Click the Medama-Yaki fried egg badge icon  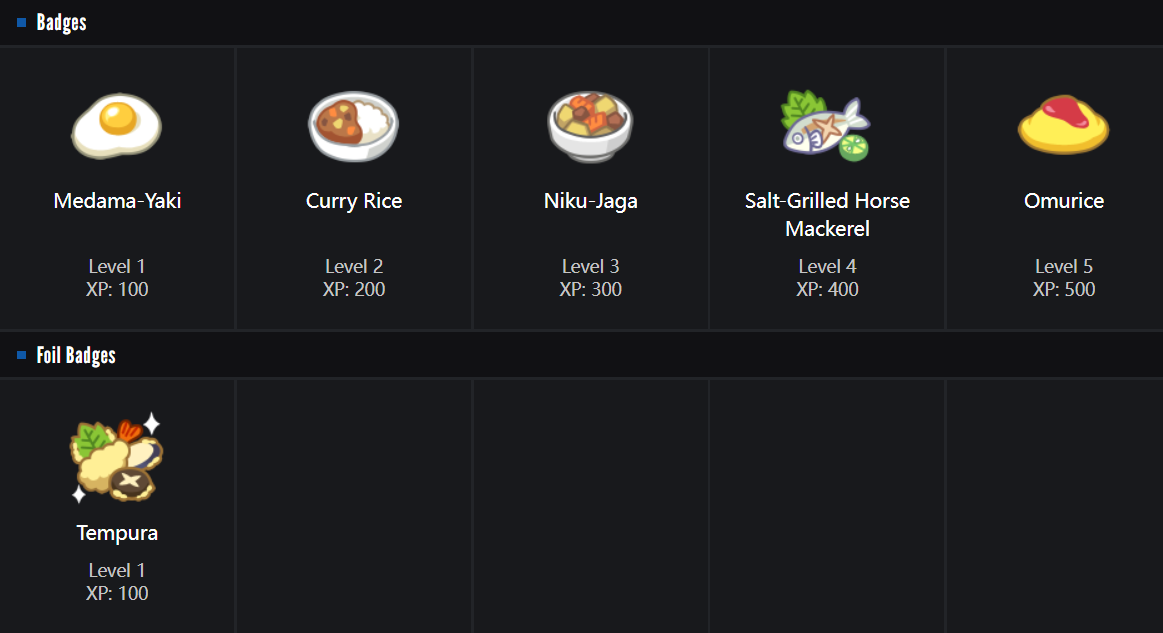117,125
